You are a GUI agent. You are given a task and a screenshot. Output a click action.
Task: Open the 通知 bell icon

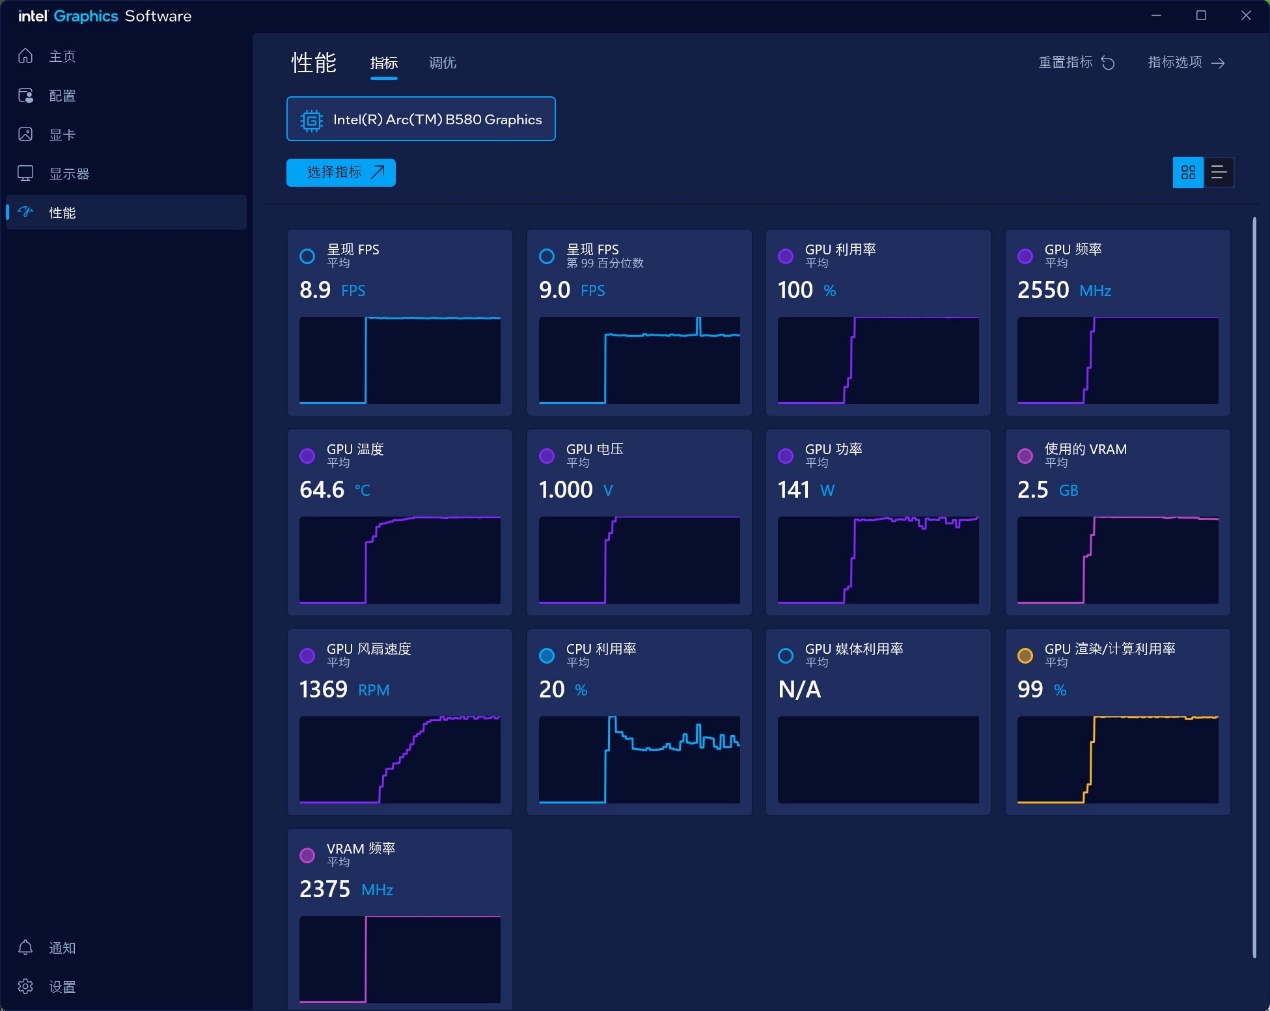point(26,947)
